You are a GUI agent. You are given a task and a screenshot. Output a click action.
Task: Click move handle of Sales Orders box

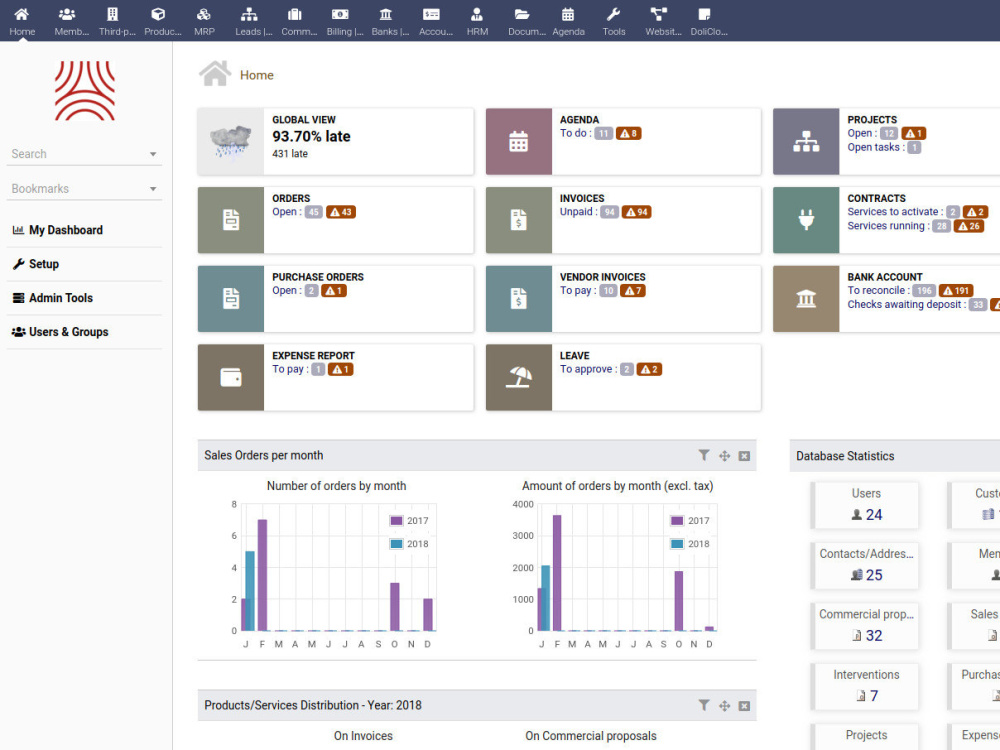pyautogui.click(x=724, y=456)
